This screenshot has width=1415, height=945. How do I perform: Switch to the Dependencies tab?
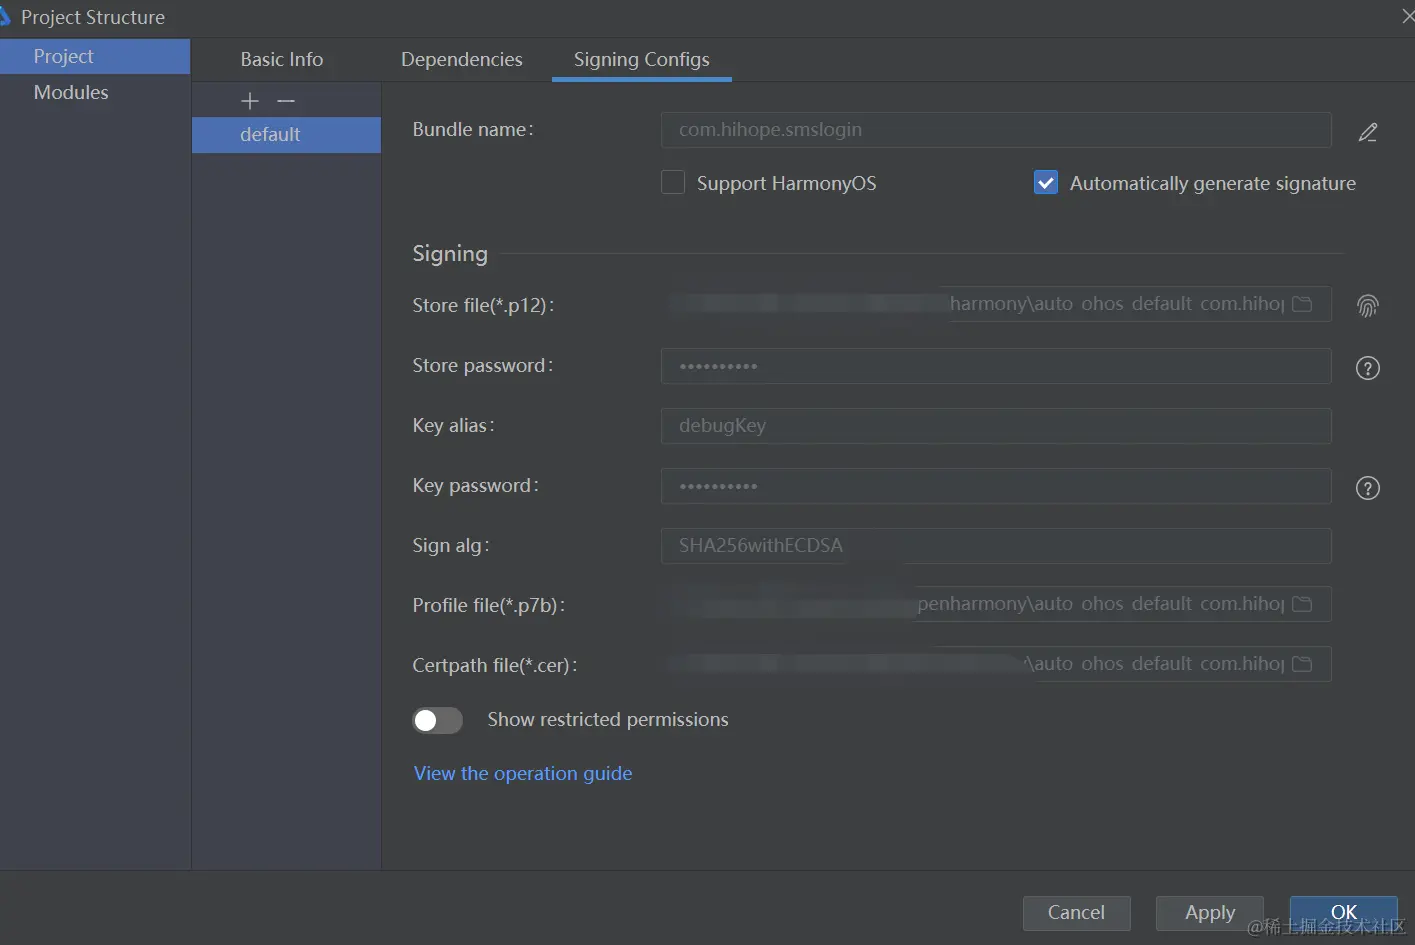[x=462, y=59]
